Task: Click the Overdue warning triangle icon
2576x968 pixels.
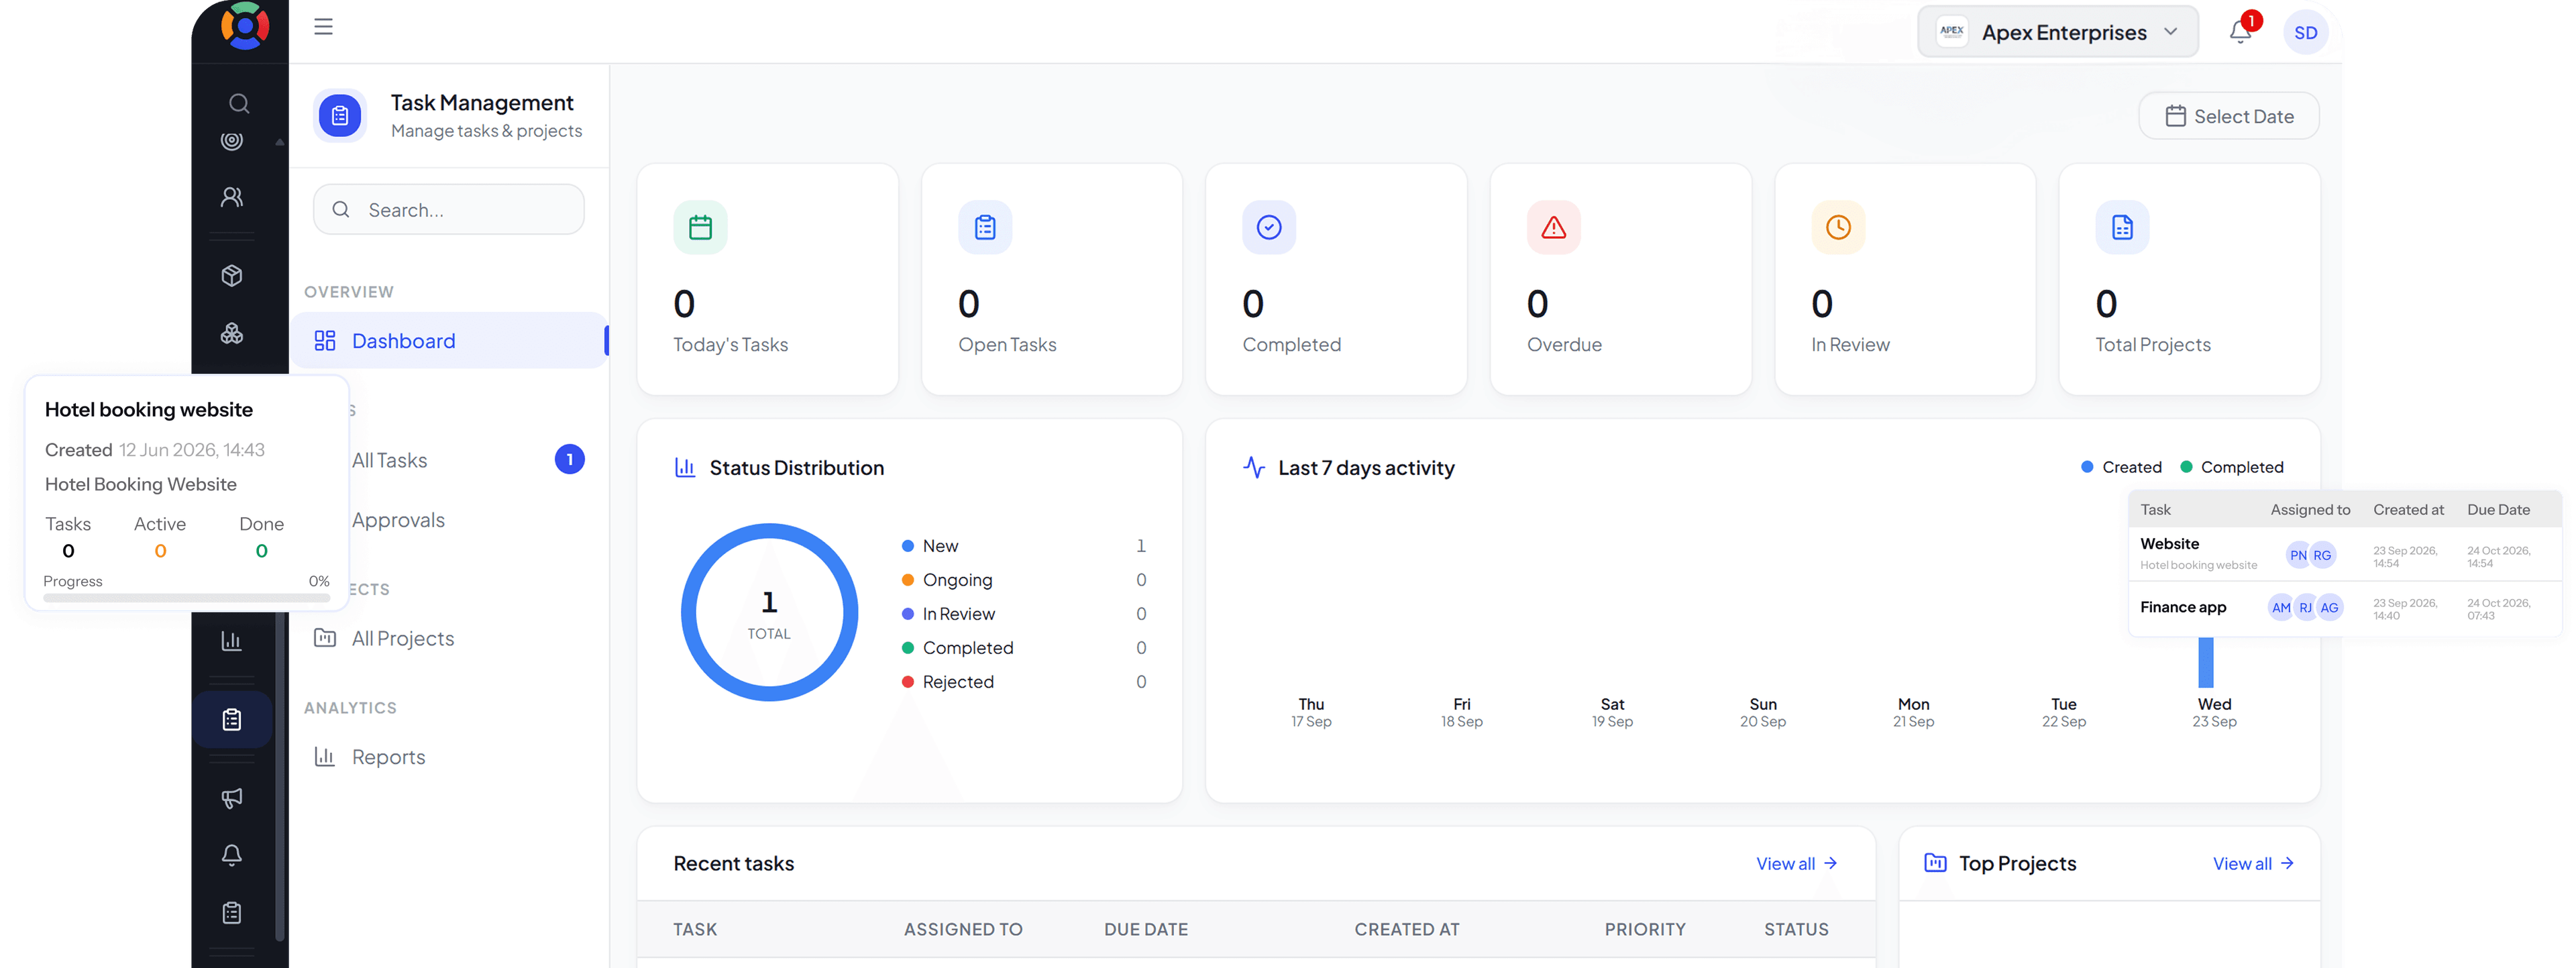Action: (x=1554, y=227)
